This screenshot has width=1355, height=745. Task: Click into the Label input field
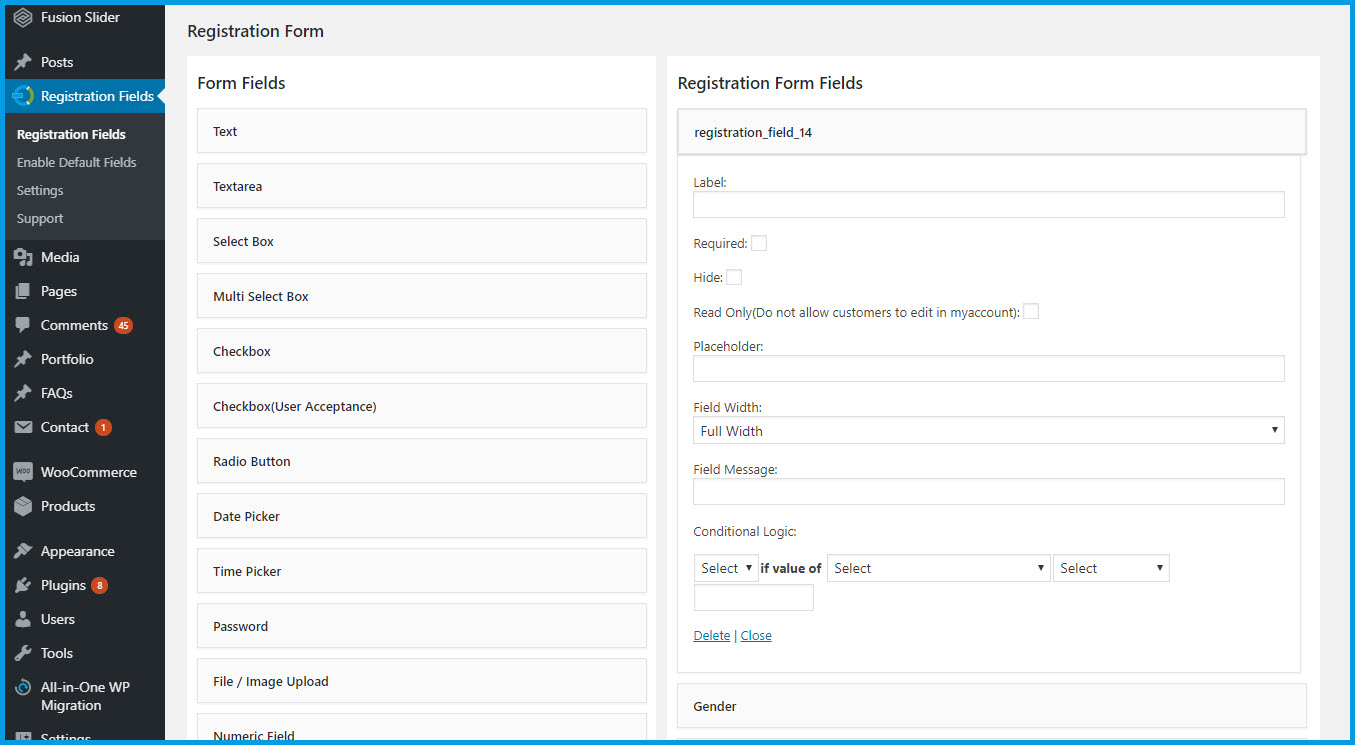988,205
